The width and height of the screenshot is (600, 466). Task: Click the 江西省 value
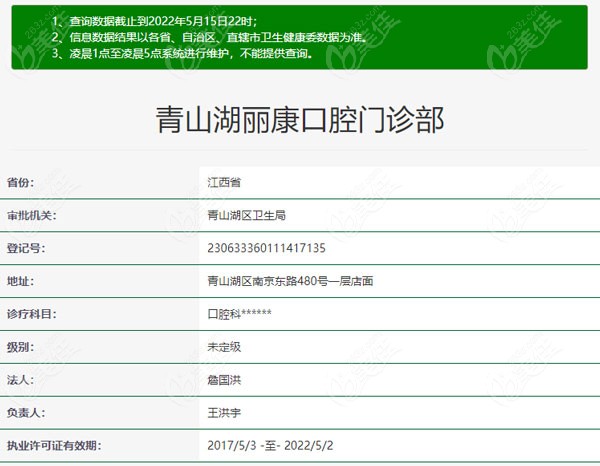click(222, 182)
